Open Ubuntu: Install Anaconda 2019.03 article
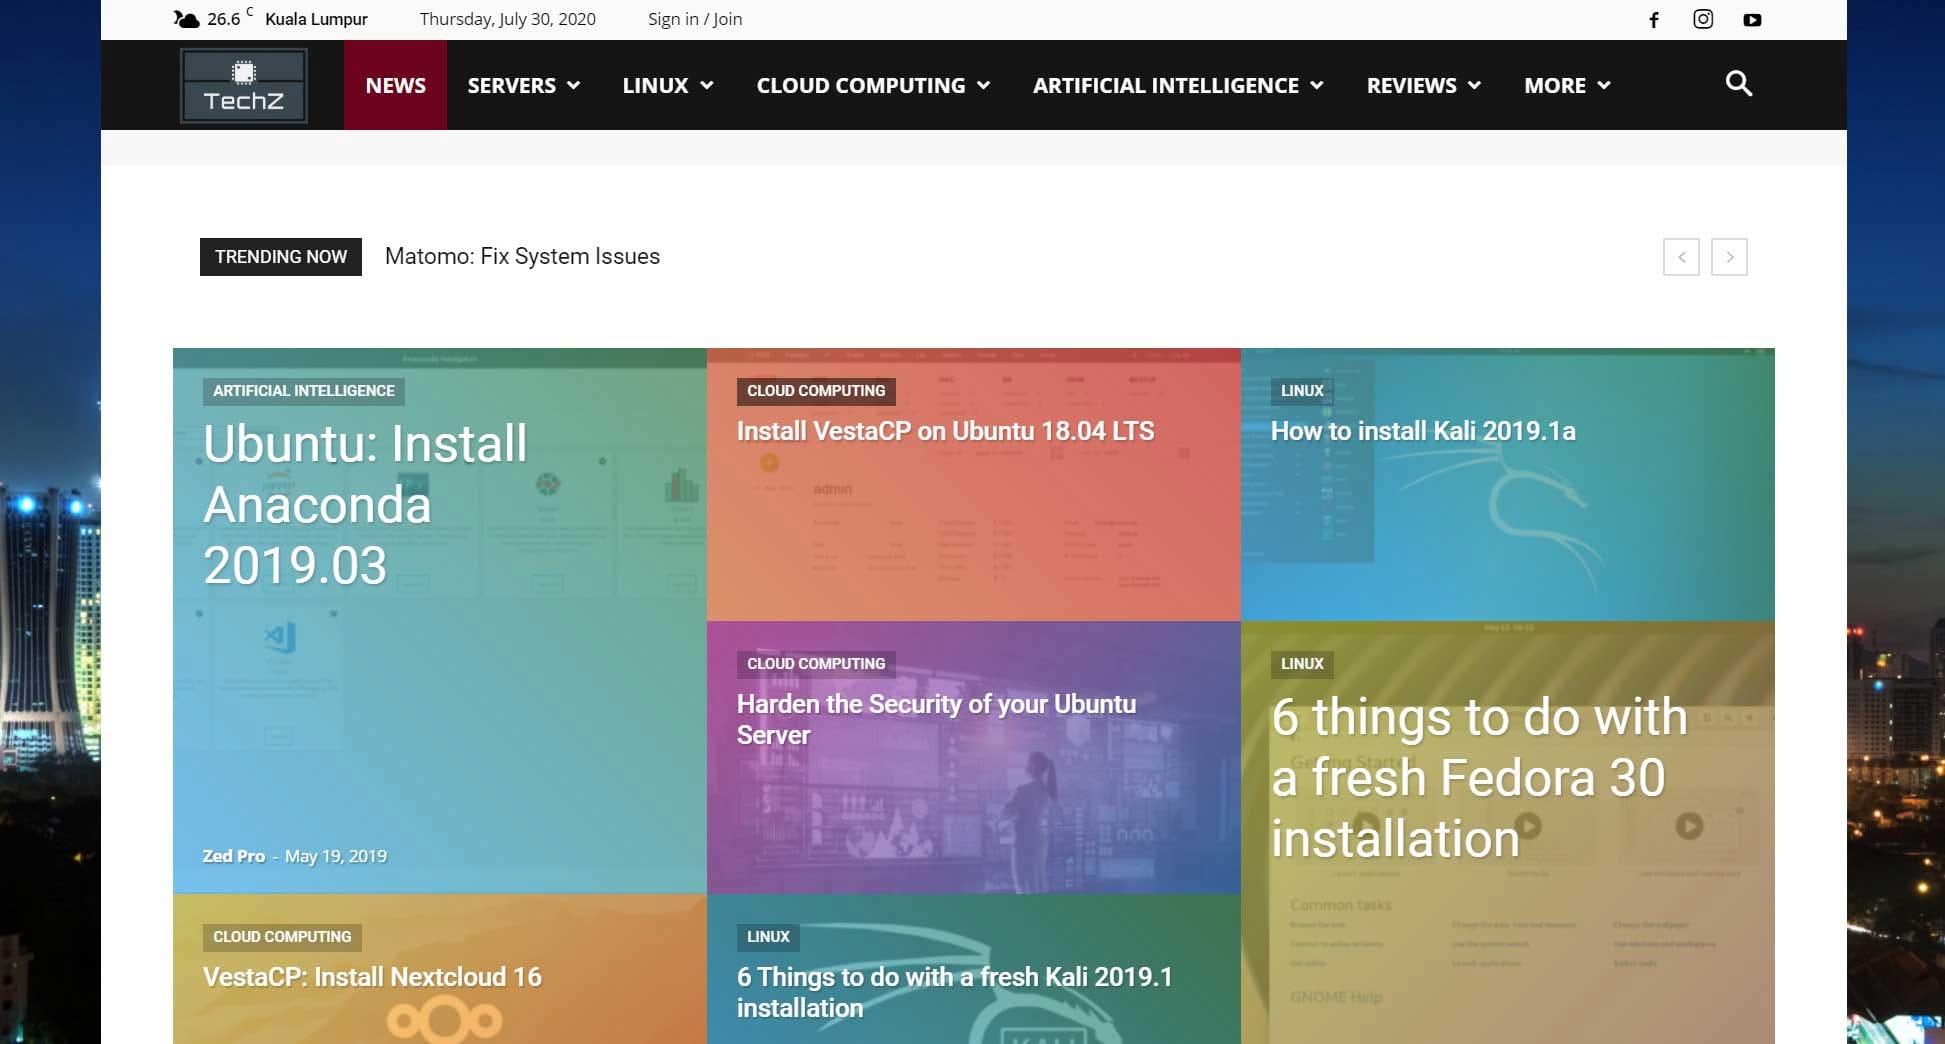This screenshot has width=1945, height=1044. click(x=365, y=504)
